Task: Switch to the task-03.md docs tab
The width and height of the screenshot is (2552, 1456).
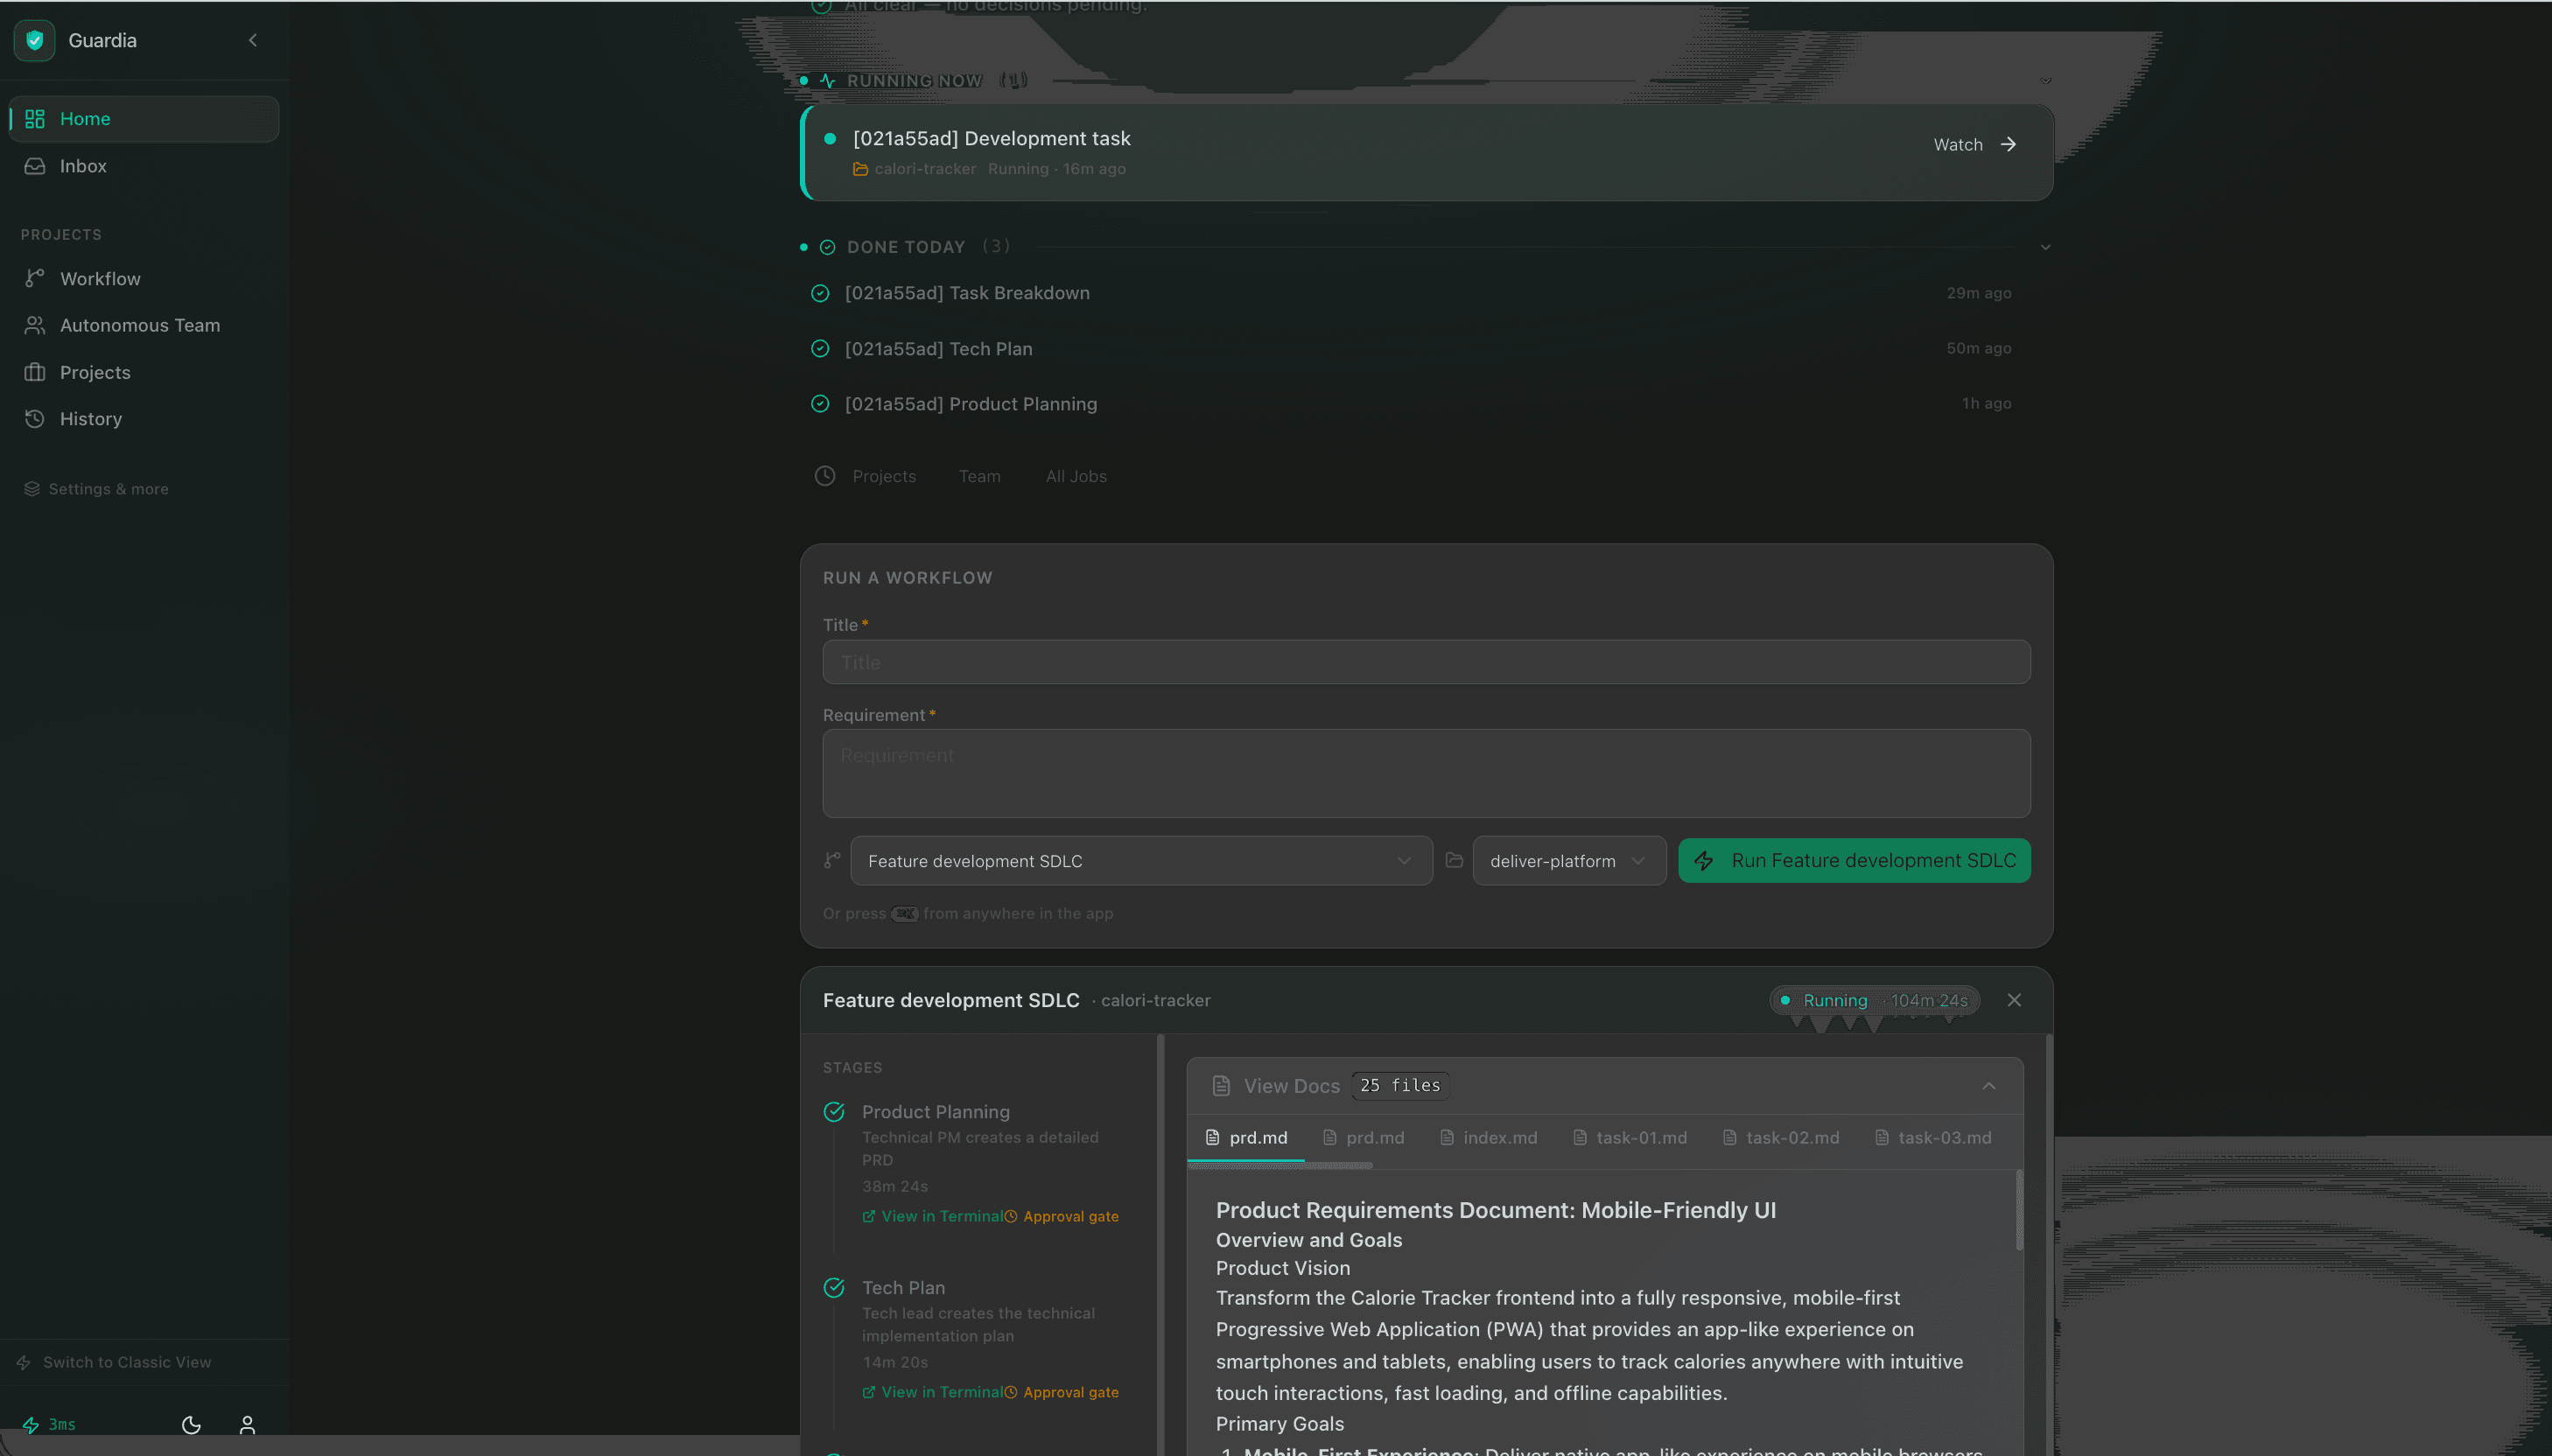Action: tap(1933, 1138)
